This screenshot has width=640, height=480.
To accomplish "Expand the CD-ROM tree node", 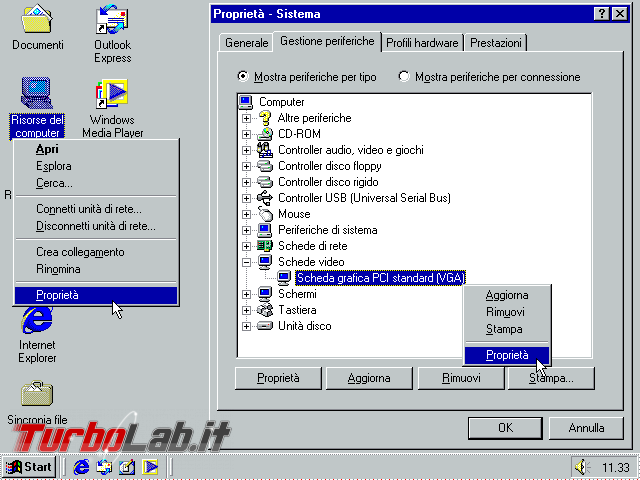I will coord(246,134).
